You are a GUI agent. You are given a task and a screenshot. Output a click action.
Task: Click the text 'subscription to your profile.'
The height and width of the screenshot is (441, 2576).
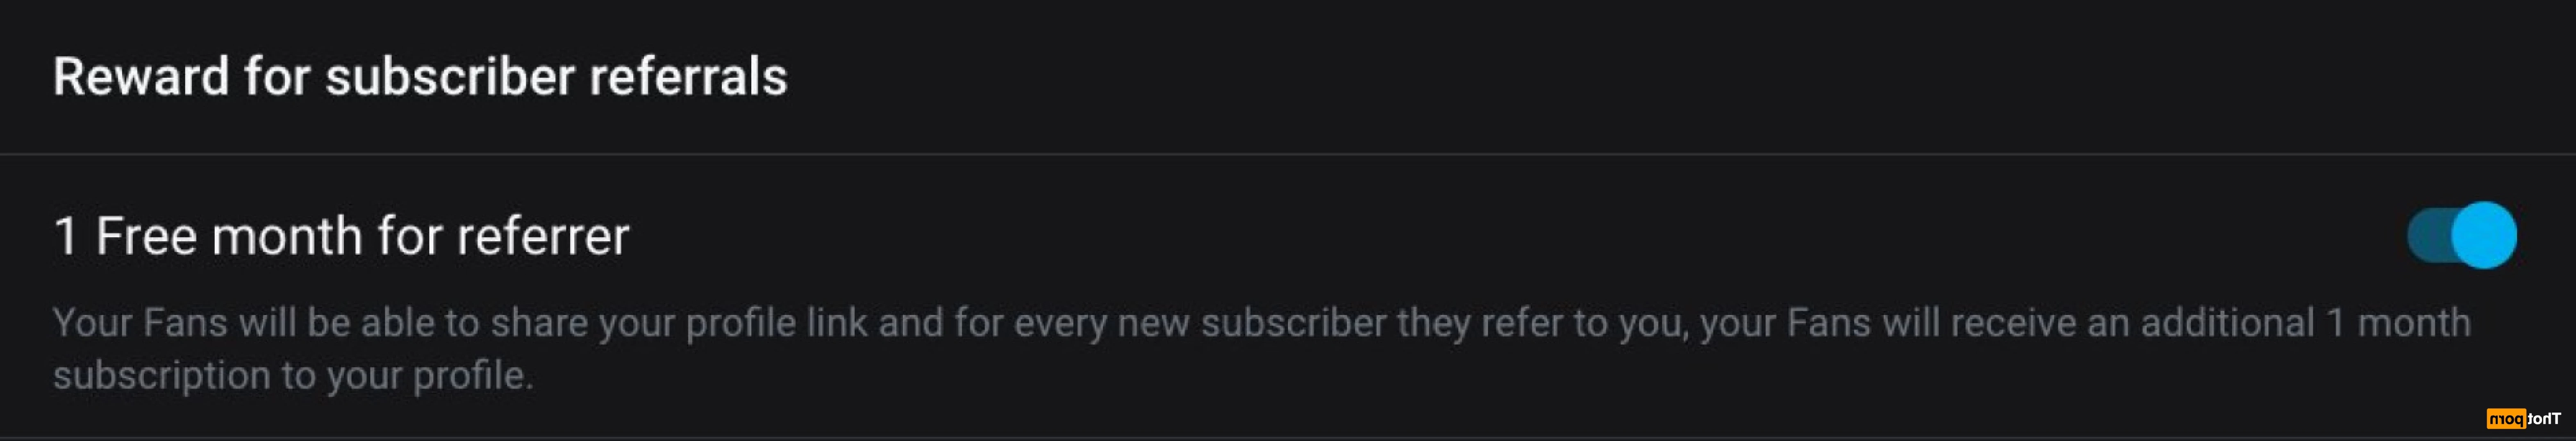pos(293,375)
